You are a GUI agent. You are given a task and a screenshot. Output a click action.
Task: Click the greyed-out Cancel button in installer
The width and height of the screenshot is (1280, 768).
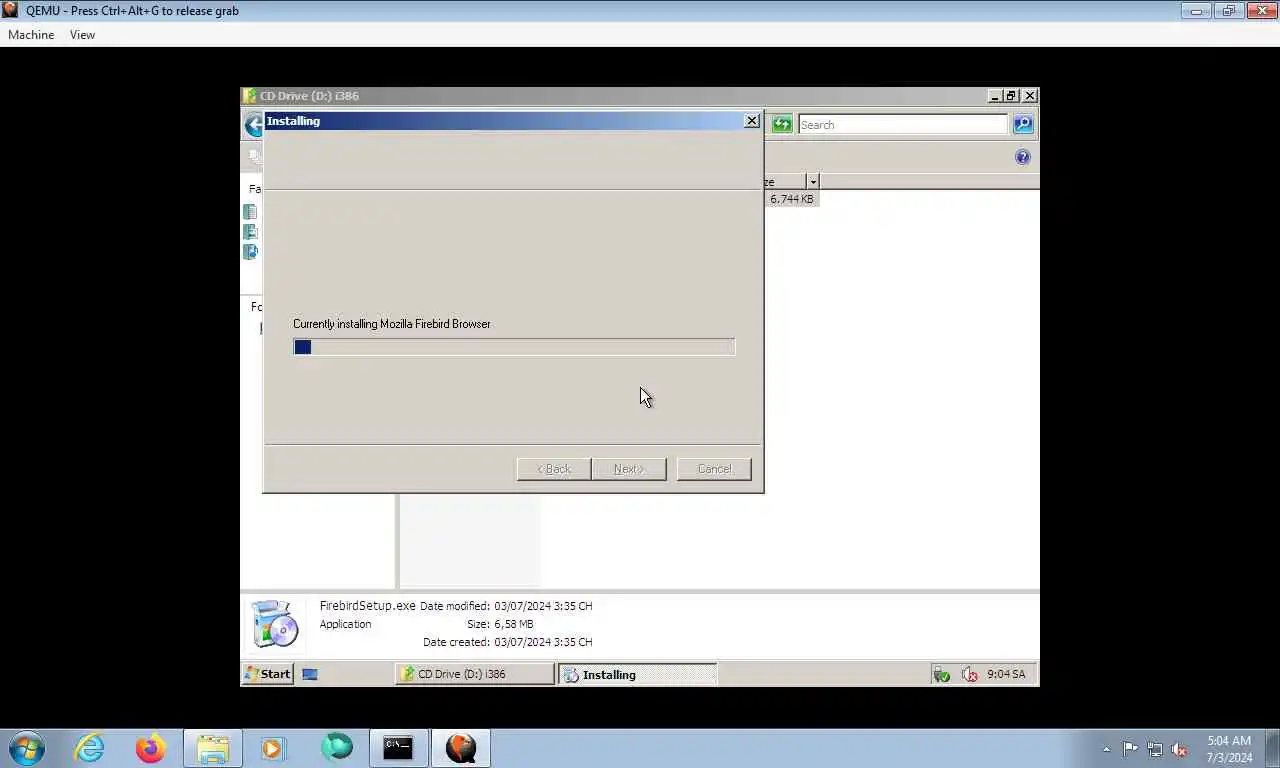(714, 469)
